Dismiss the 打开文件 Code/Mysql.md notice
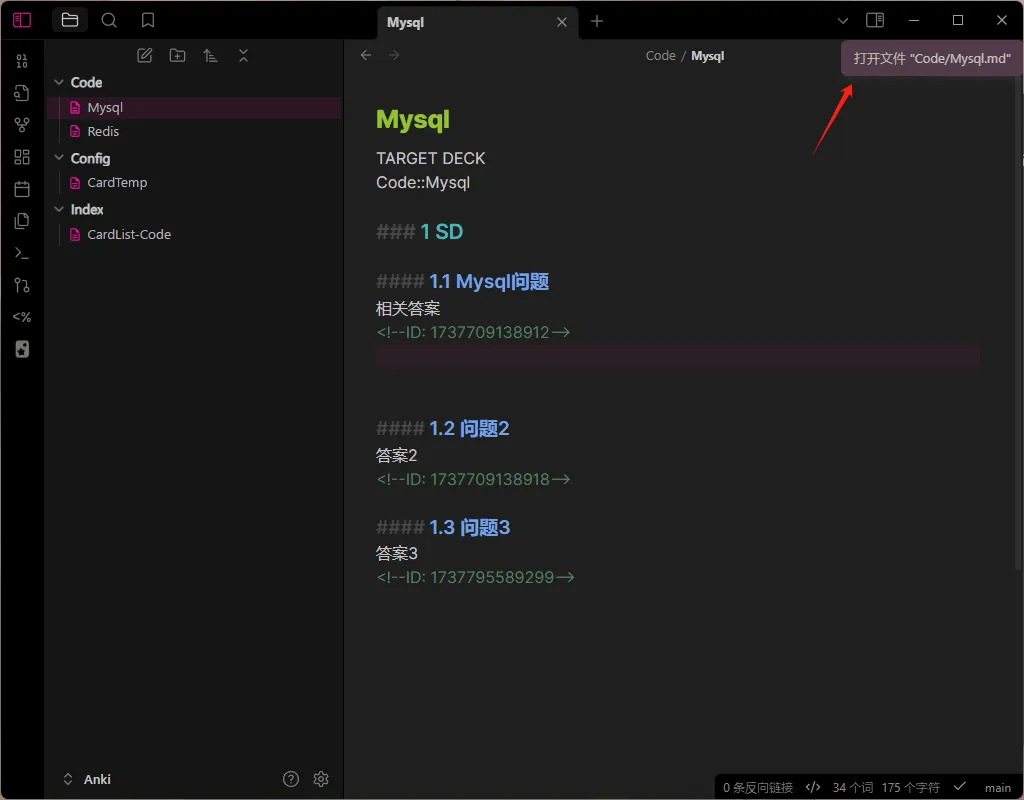 (931, 59)
